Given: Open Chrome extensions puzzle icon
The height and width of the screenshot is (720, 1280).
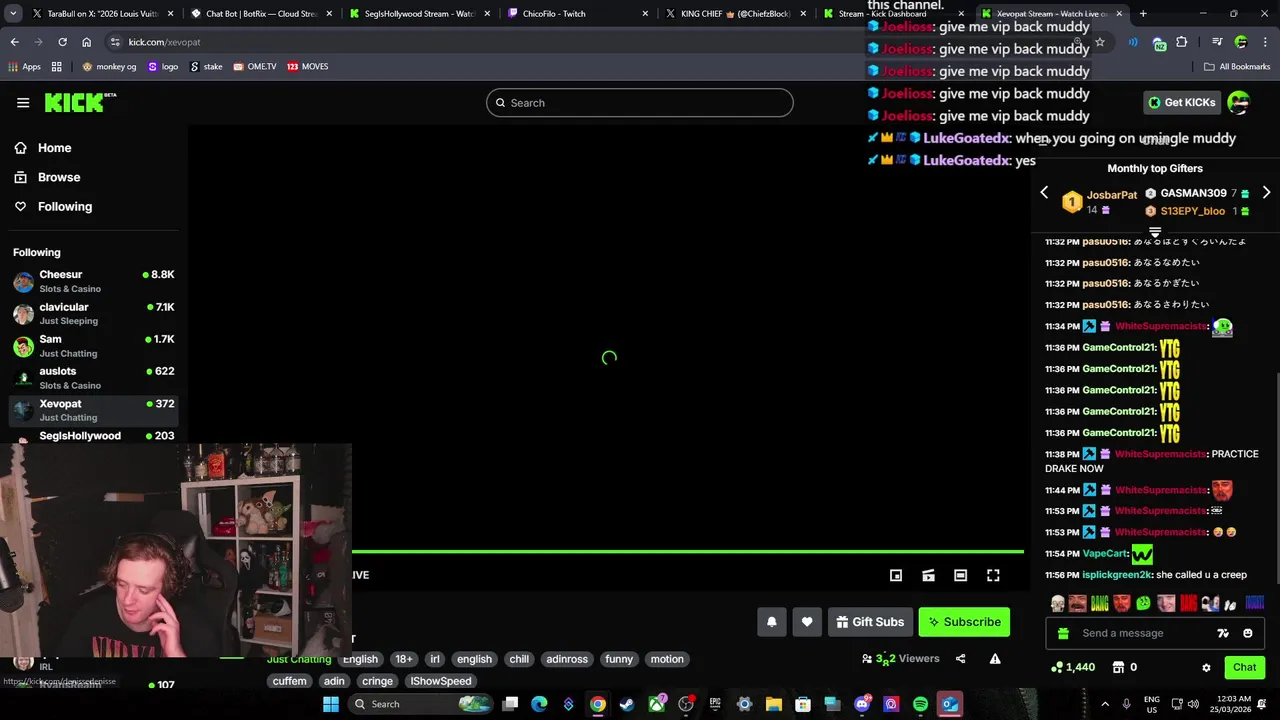Looking at the screenshot, I should 1182,42.
